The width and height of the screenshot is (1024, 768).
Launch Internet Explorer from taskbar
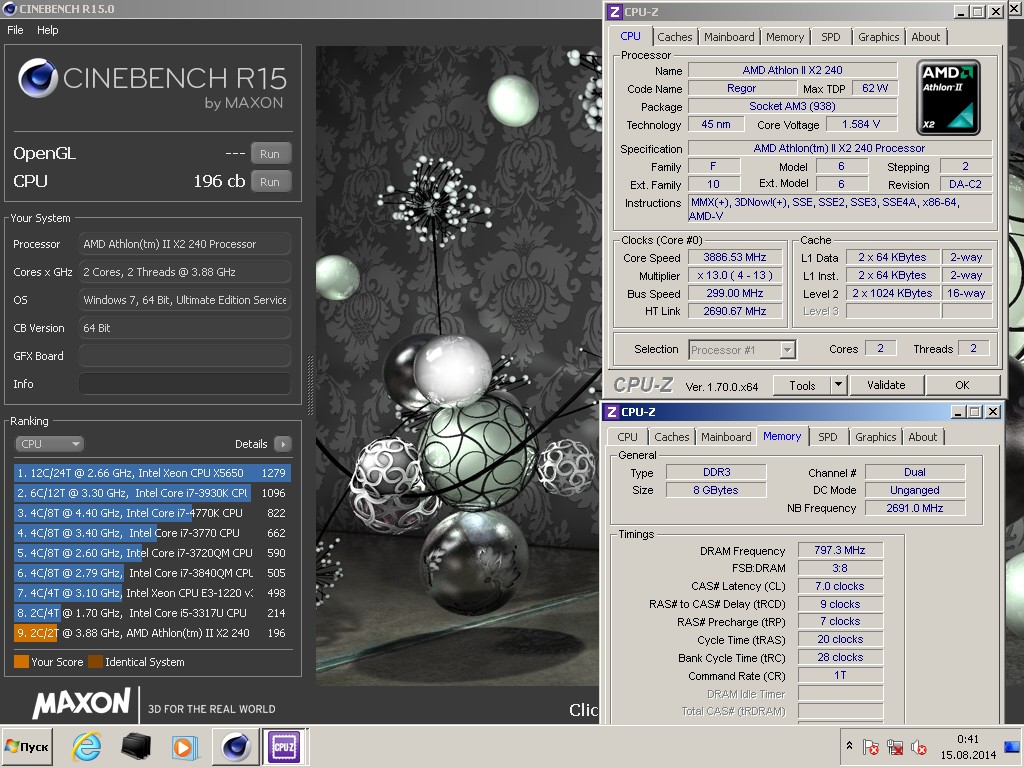pyautogui.click(x=86, y=747)
